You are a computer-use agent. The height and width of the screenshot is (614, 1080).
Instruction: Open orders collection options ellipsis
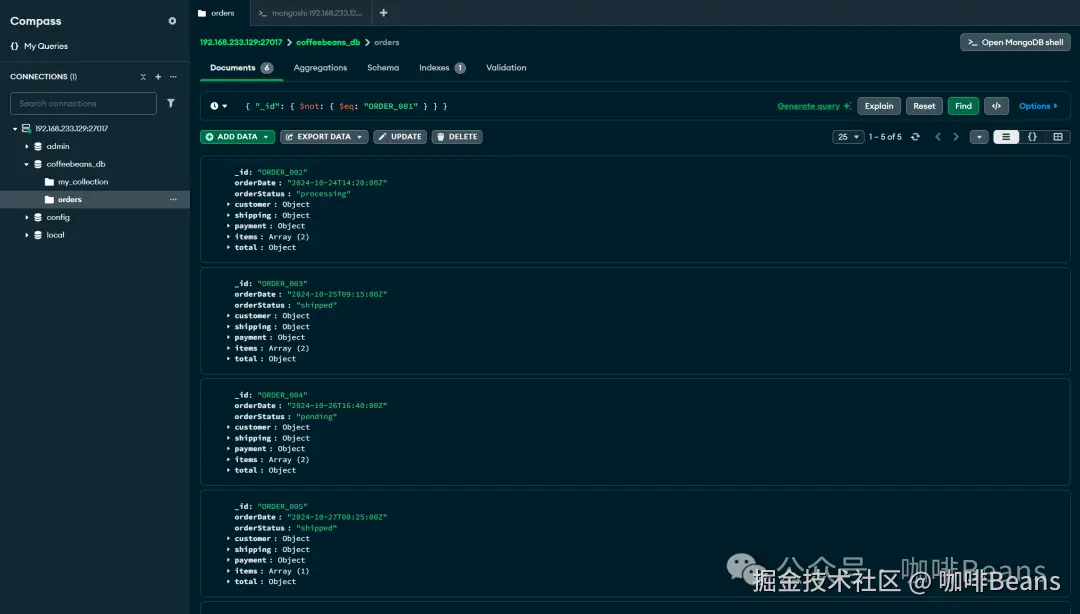point(174,200)
